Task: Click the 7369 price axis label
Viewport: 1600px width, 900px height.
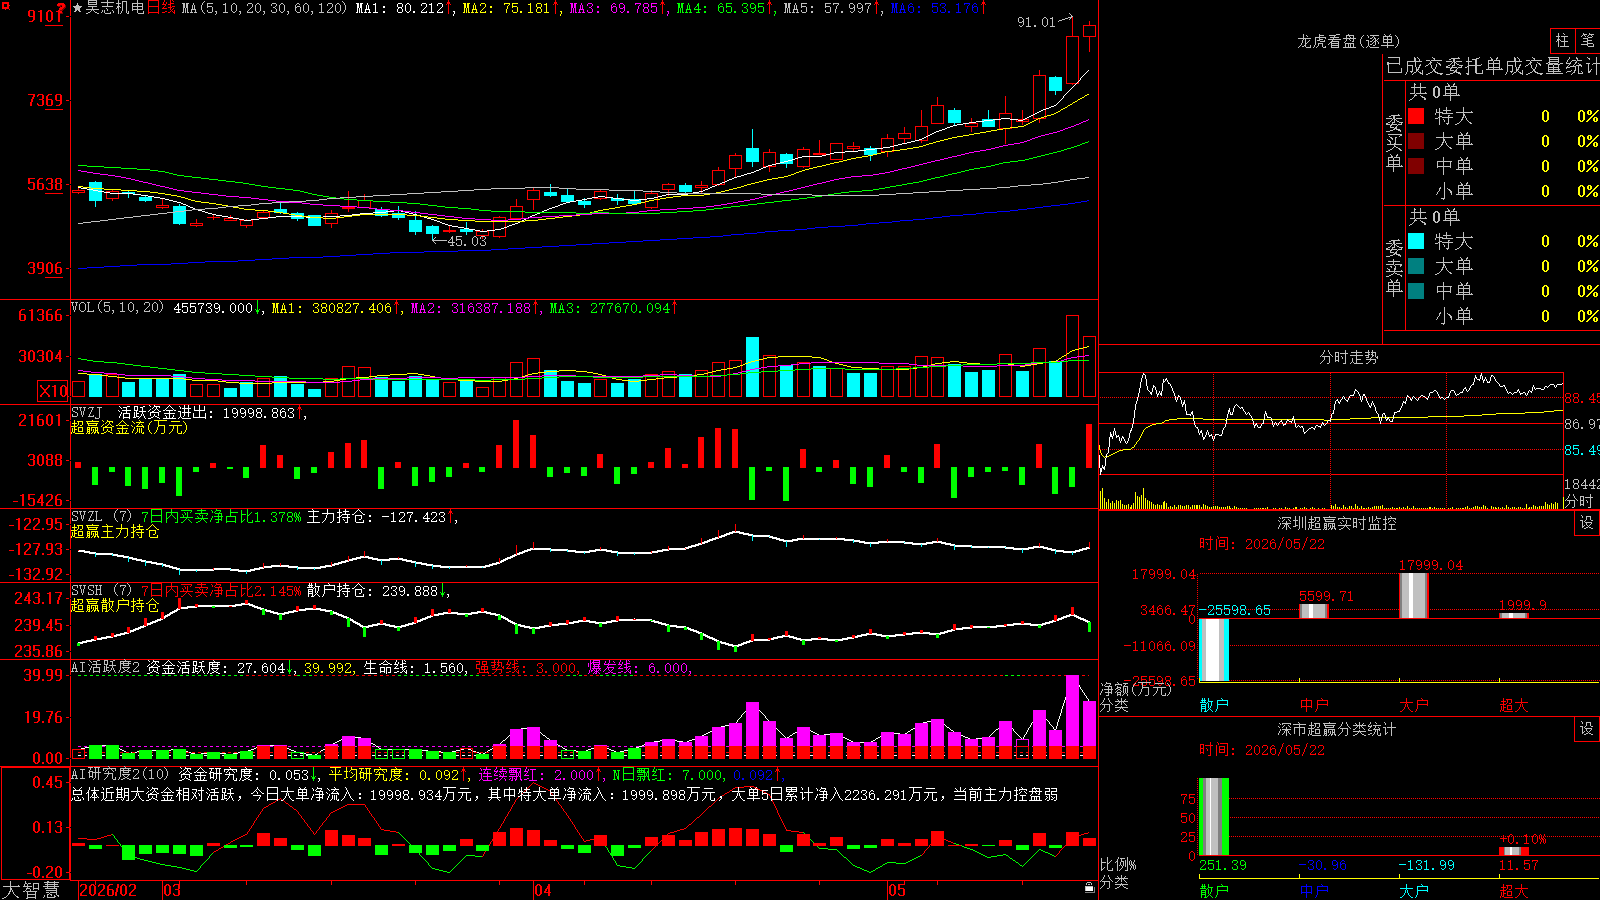Action: pos(45,100)
